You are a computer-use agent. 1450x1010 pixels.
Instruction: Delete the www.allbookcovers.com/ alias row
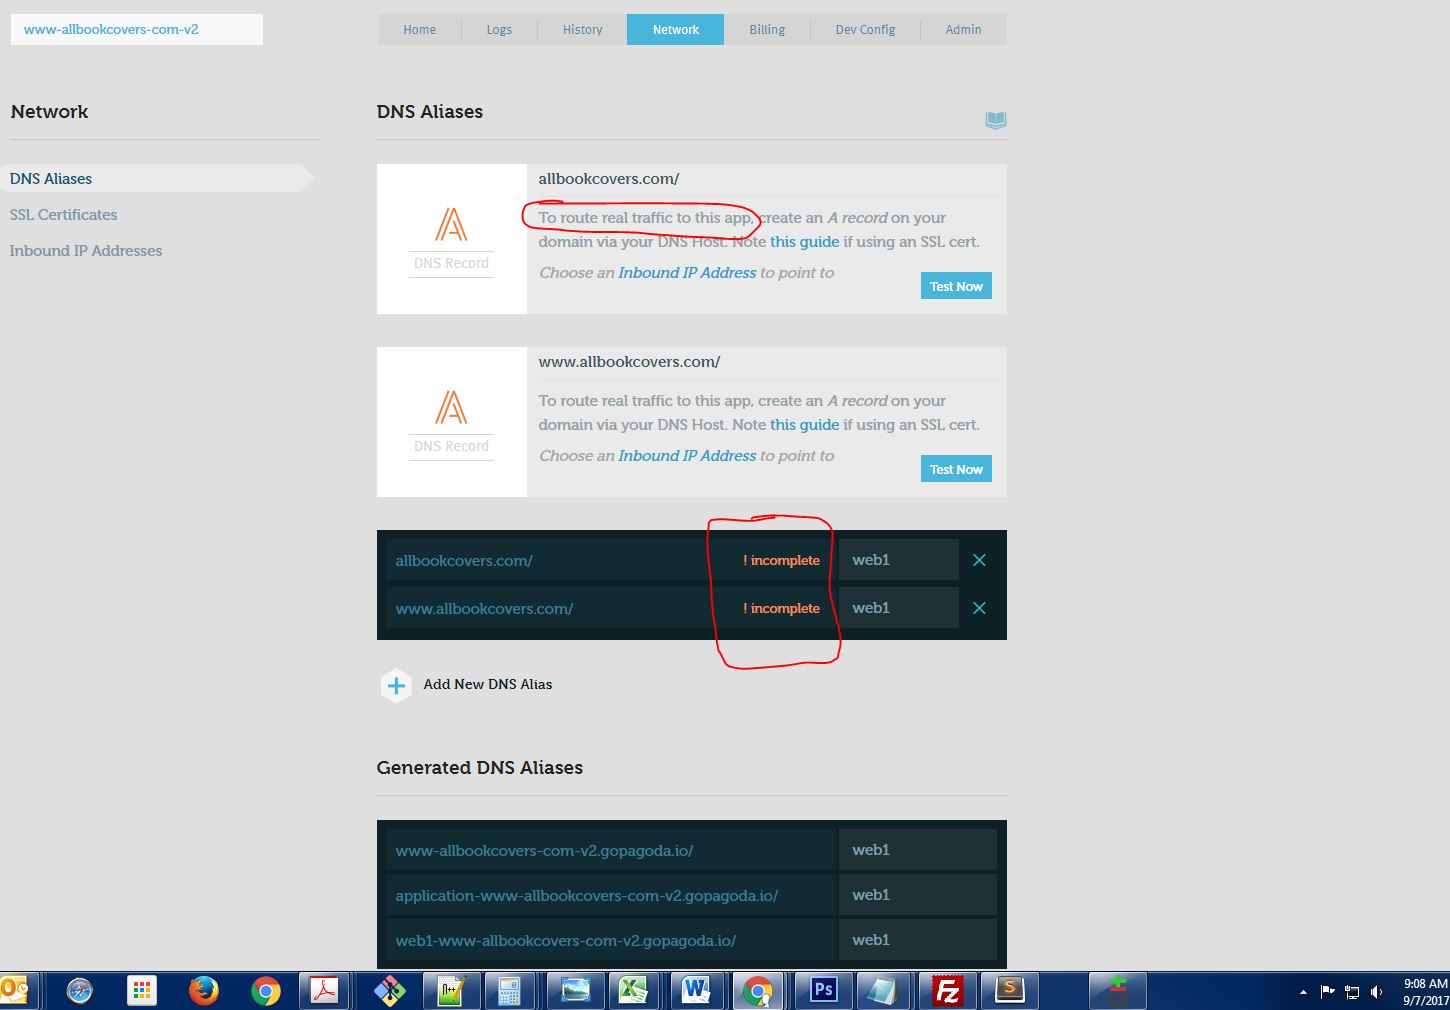(x=979, y=608)
